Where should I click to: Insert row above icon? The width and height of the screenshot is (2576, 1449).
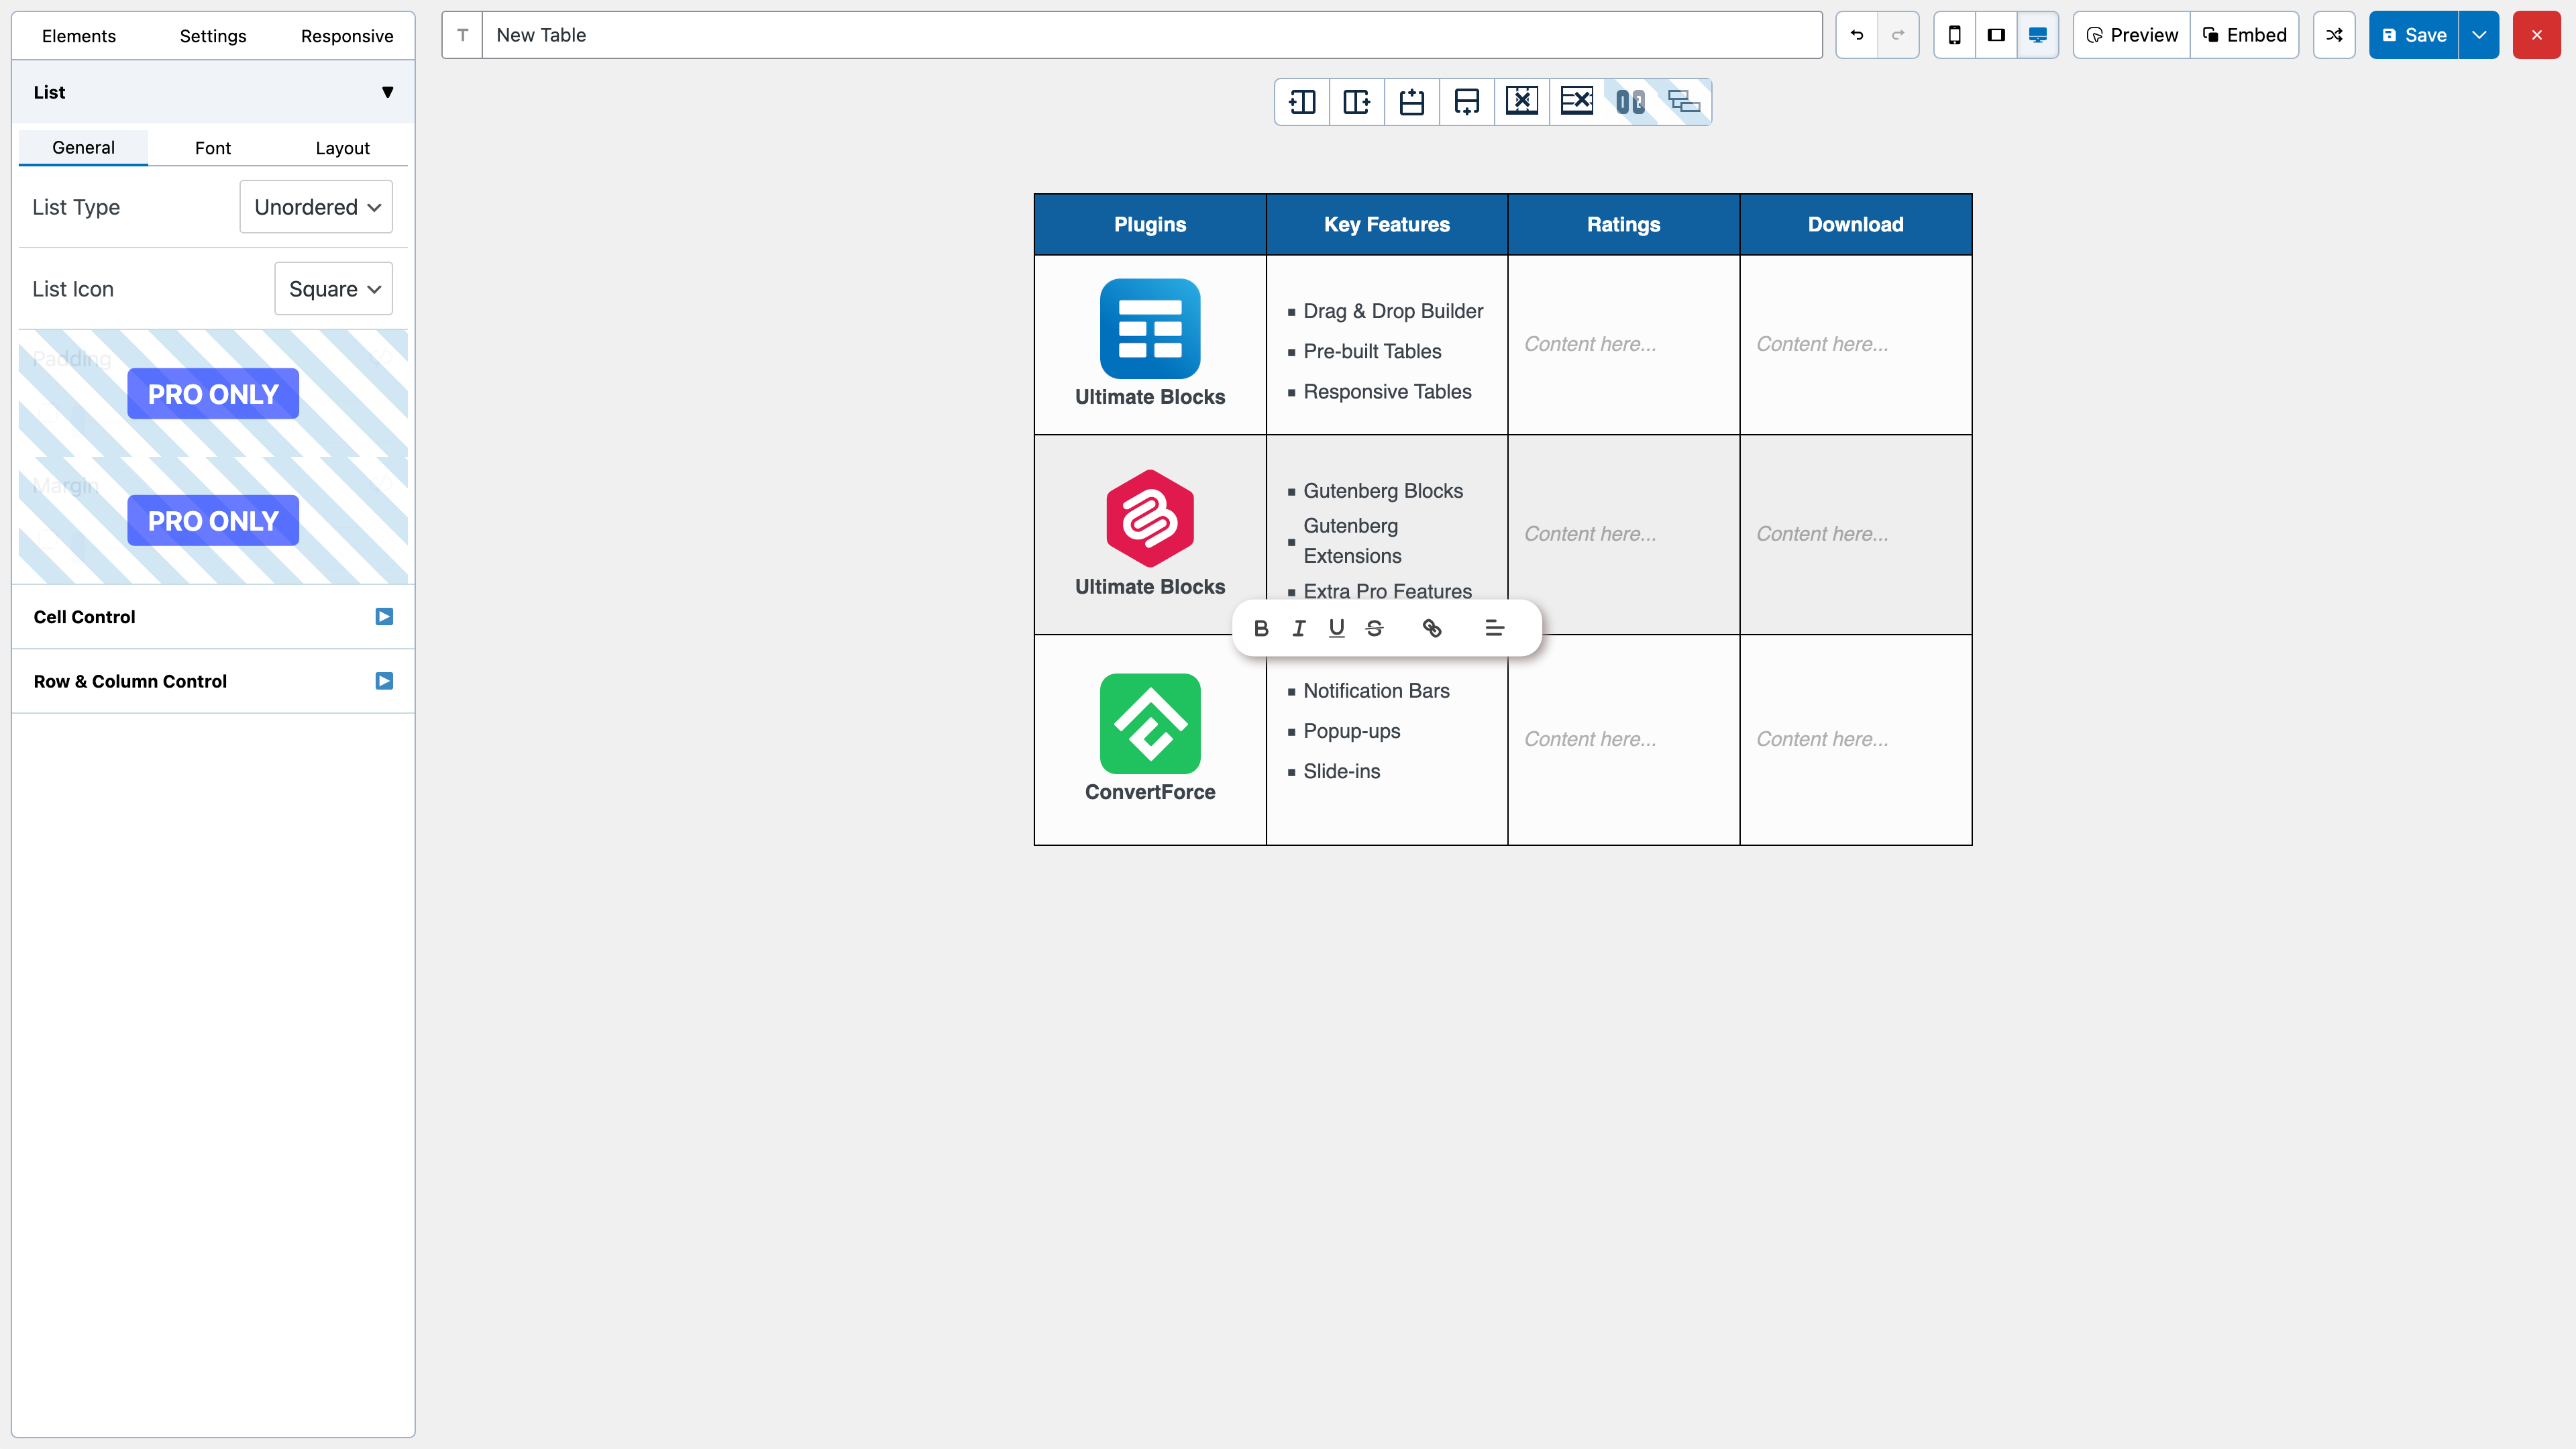pyautogui.click(x=1411, y=101)
